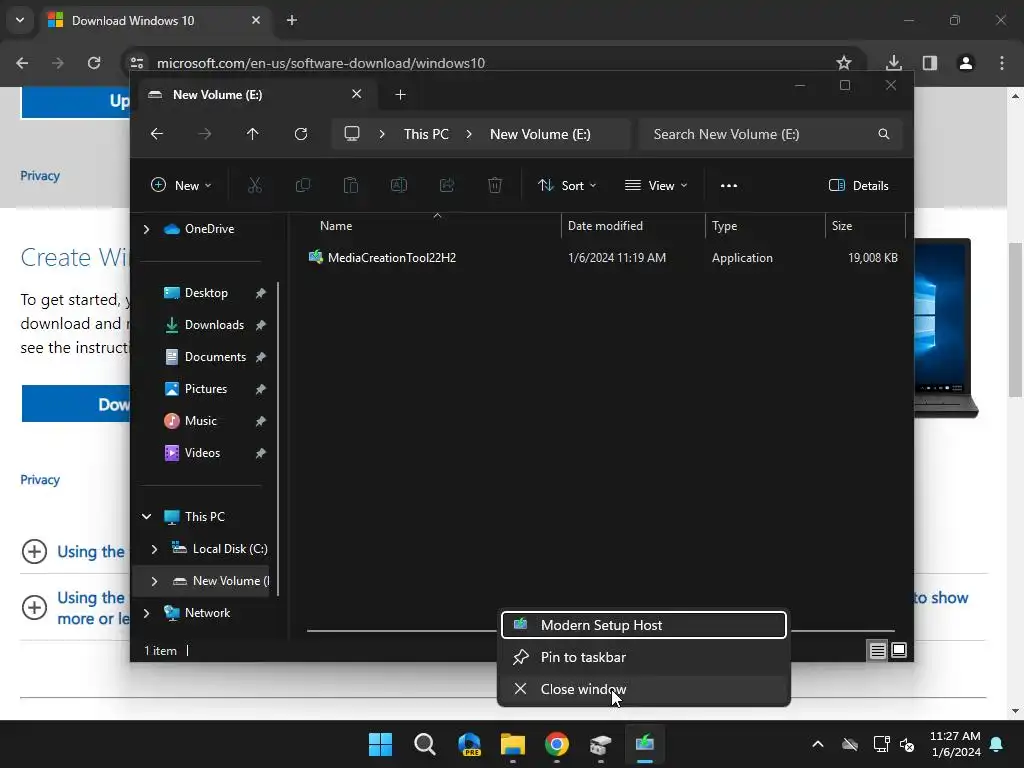This screenshot has width=1024, height=768.
Task: Click the search magnifier in Explorer search box
Action: click(x=884, y=134)
